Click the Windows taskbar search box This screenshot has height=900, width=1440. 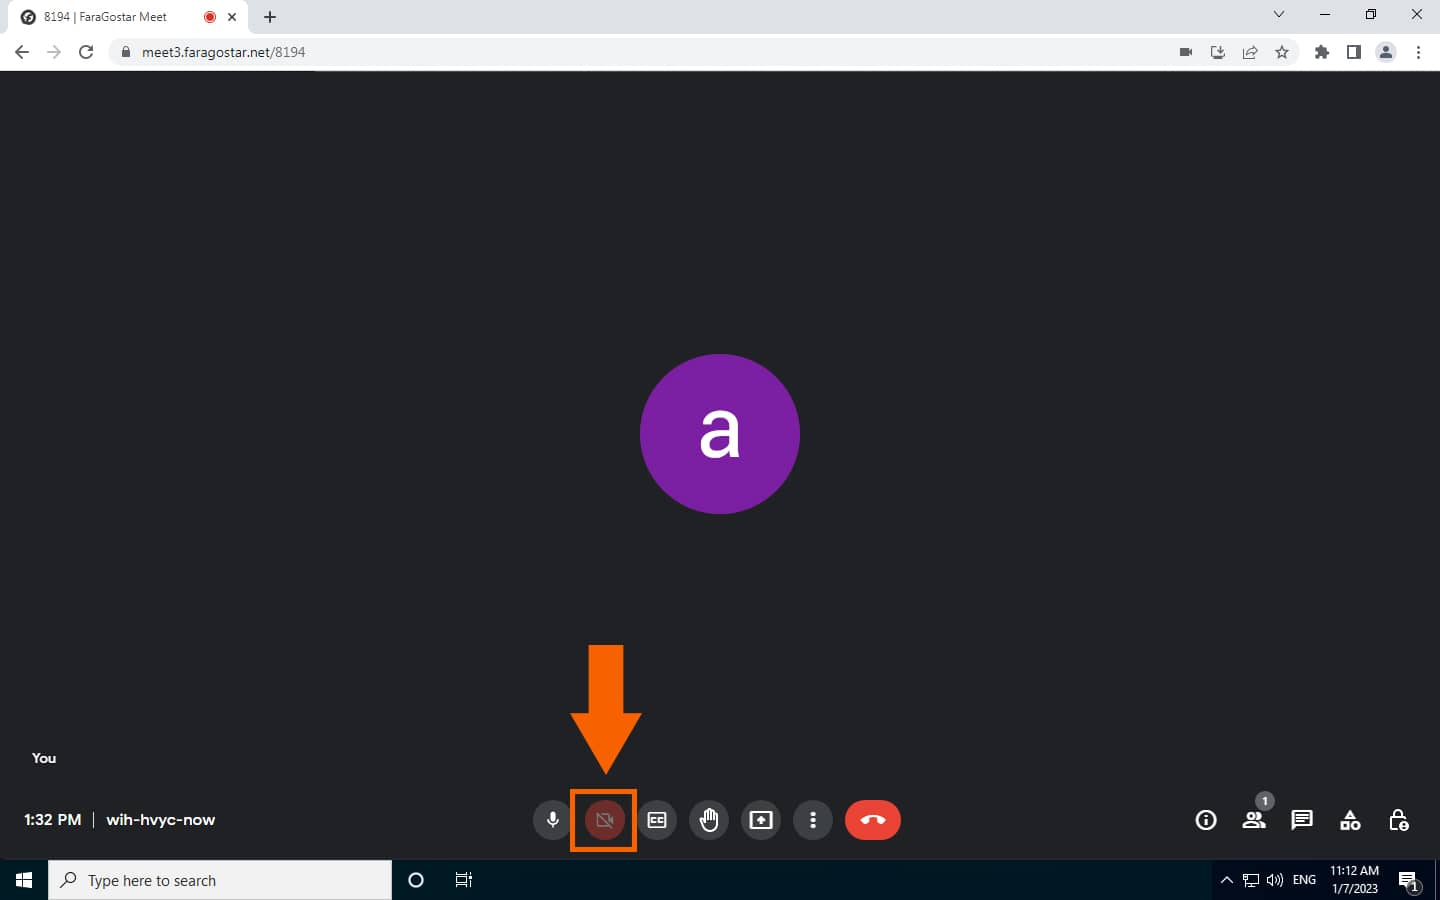click(220, 880)
